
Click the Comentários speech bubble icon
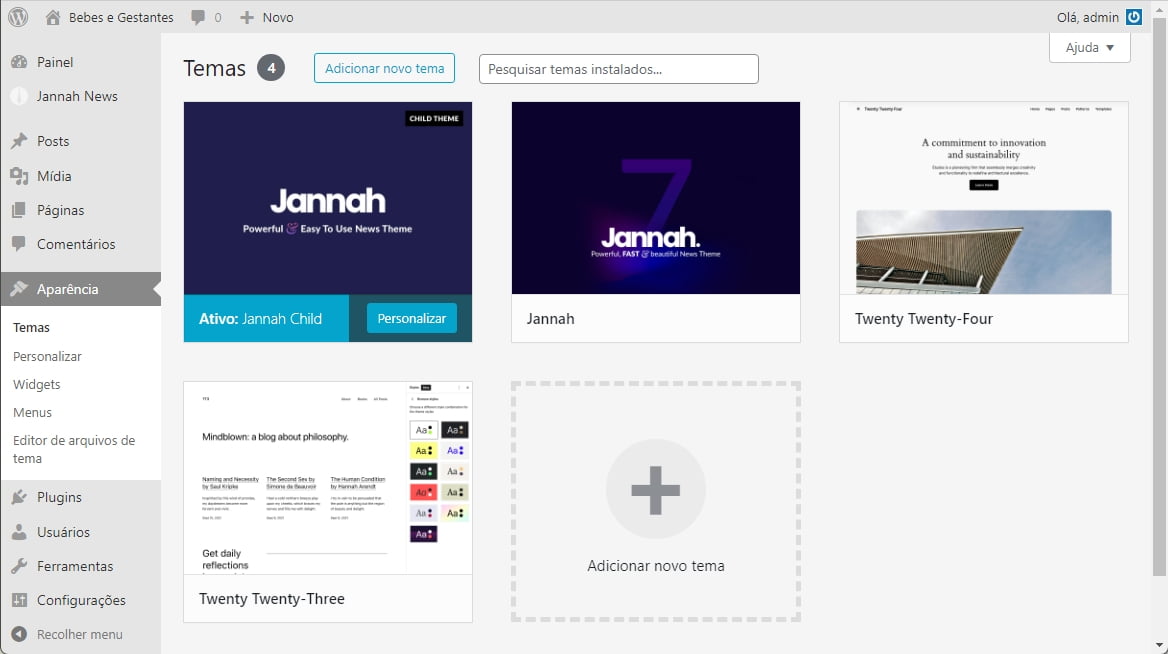[19, 244]
